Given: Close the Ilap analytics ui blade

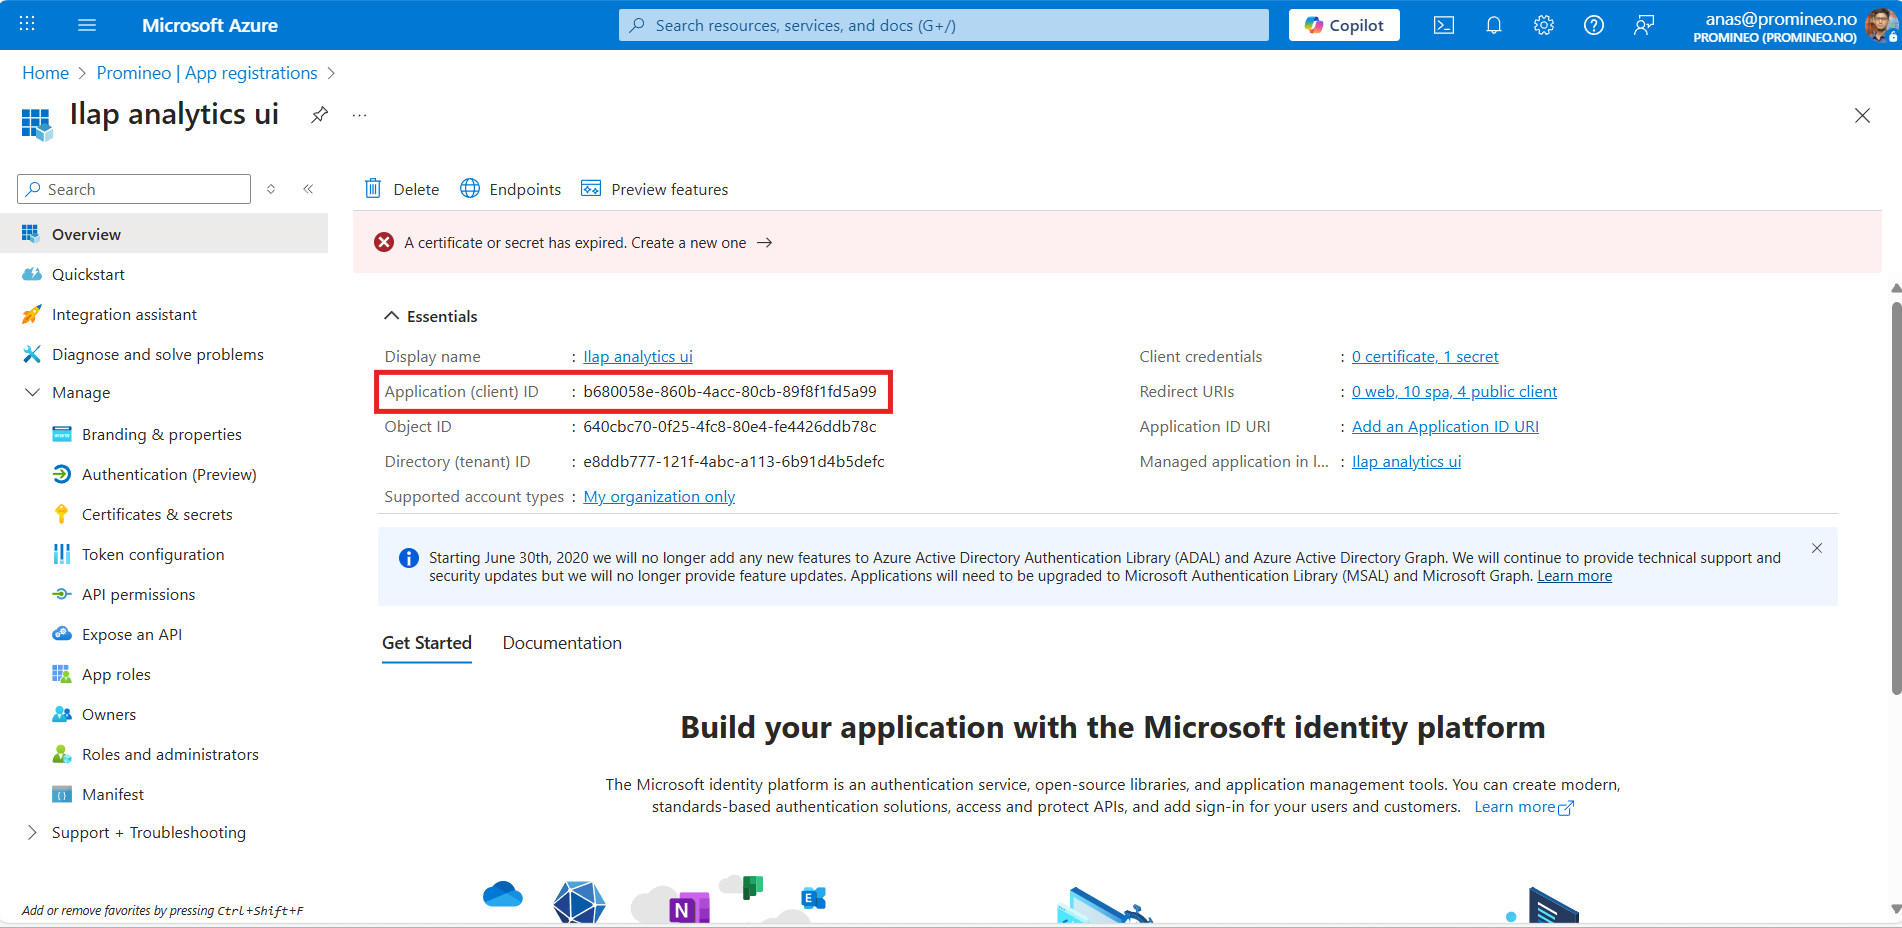Looking at the screenshot, I should (x=1862, y=115).
